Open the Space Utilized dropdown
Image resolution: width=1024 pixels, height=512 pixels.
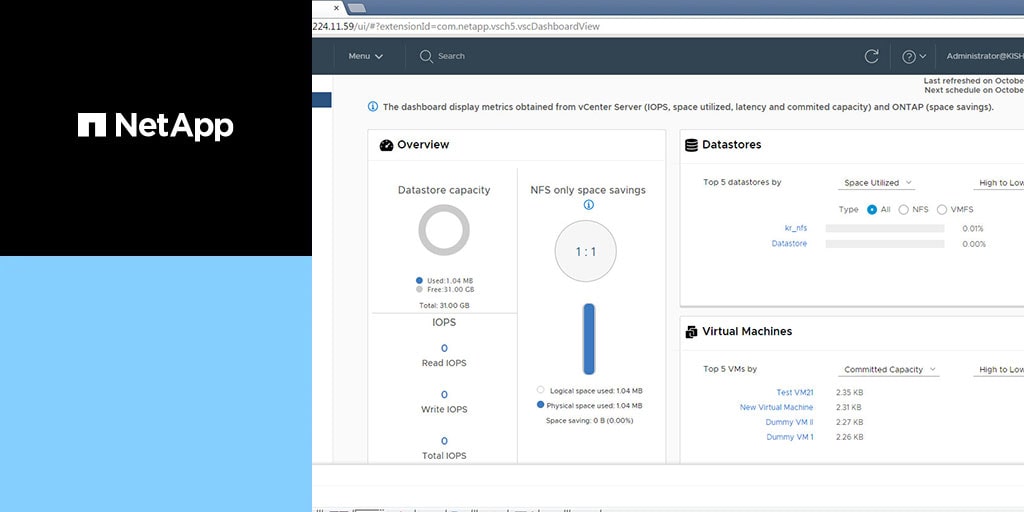click(x=877, y=183)
